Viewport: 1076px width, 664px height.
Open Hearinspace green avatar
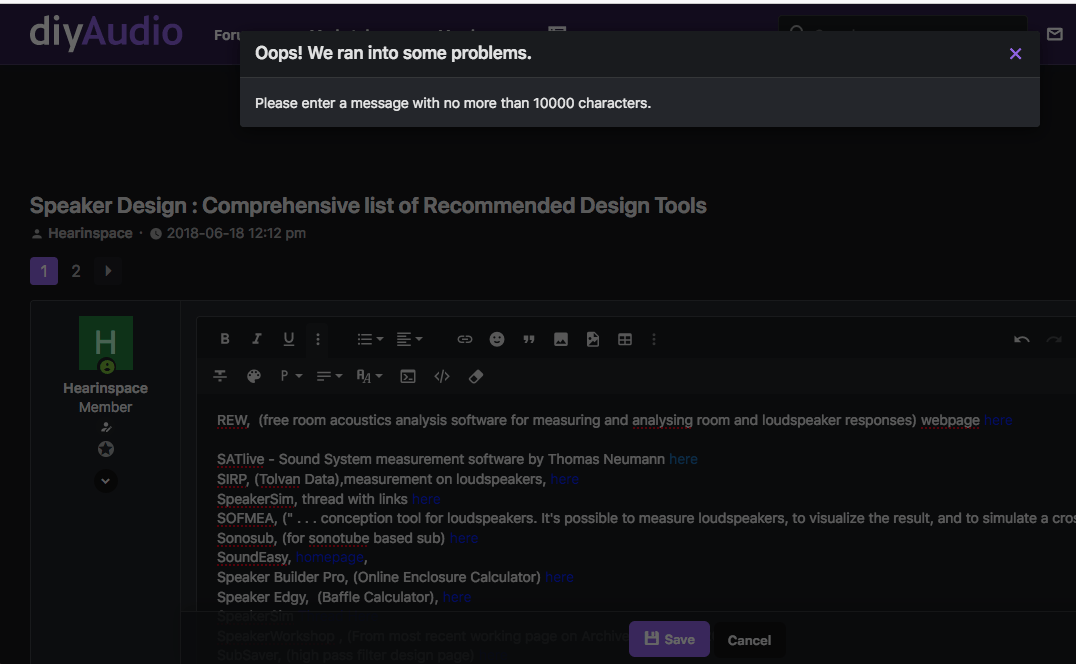[106, 343]
